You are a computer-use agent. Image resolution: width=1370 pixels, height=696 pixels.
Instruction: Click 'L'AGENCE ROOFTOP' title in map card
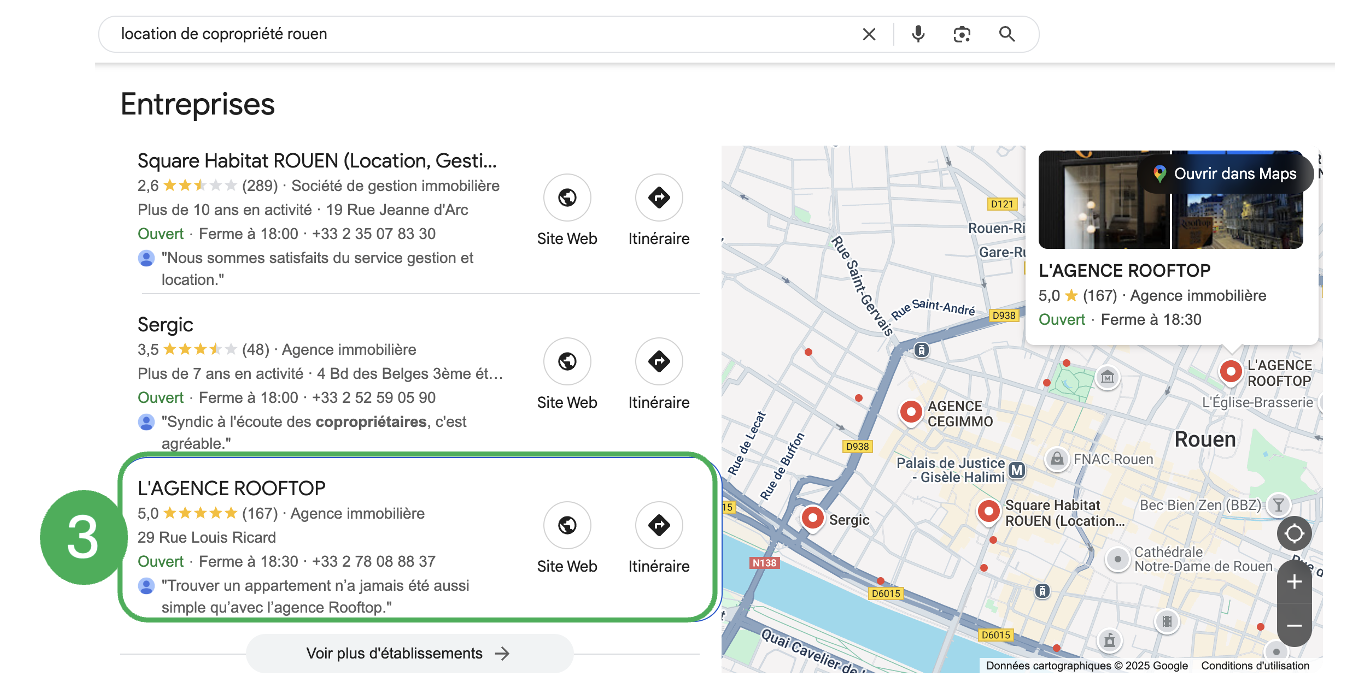[1125, 271]
